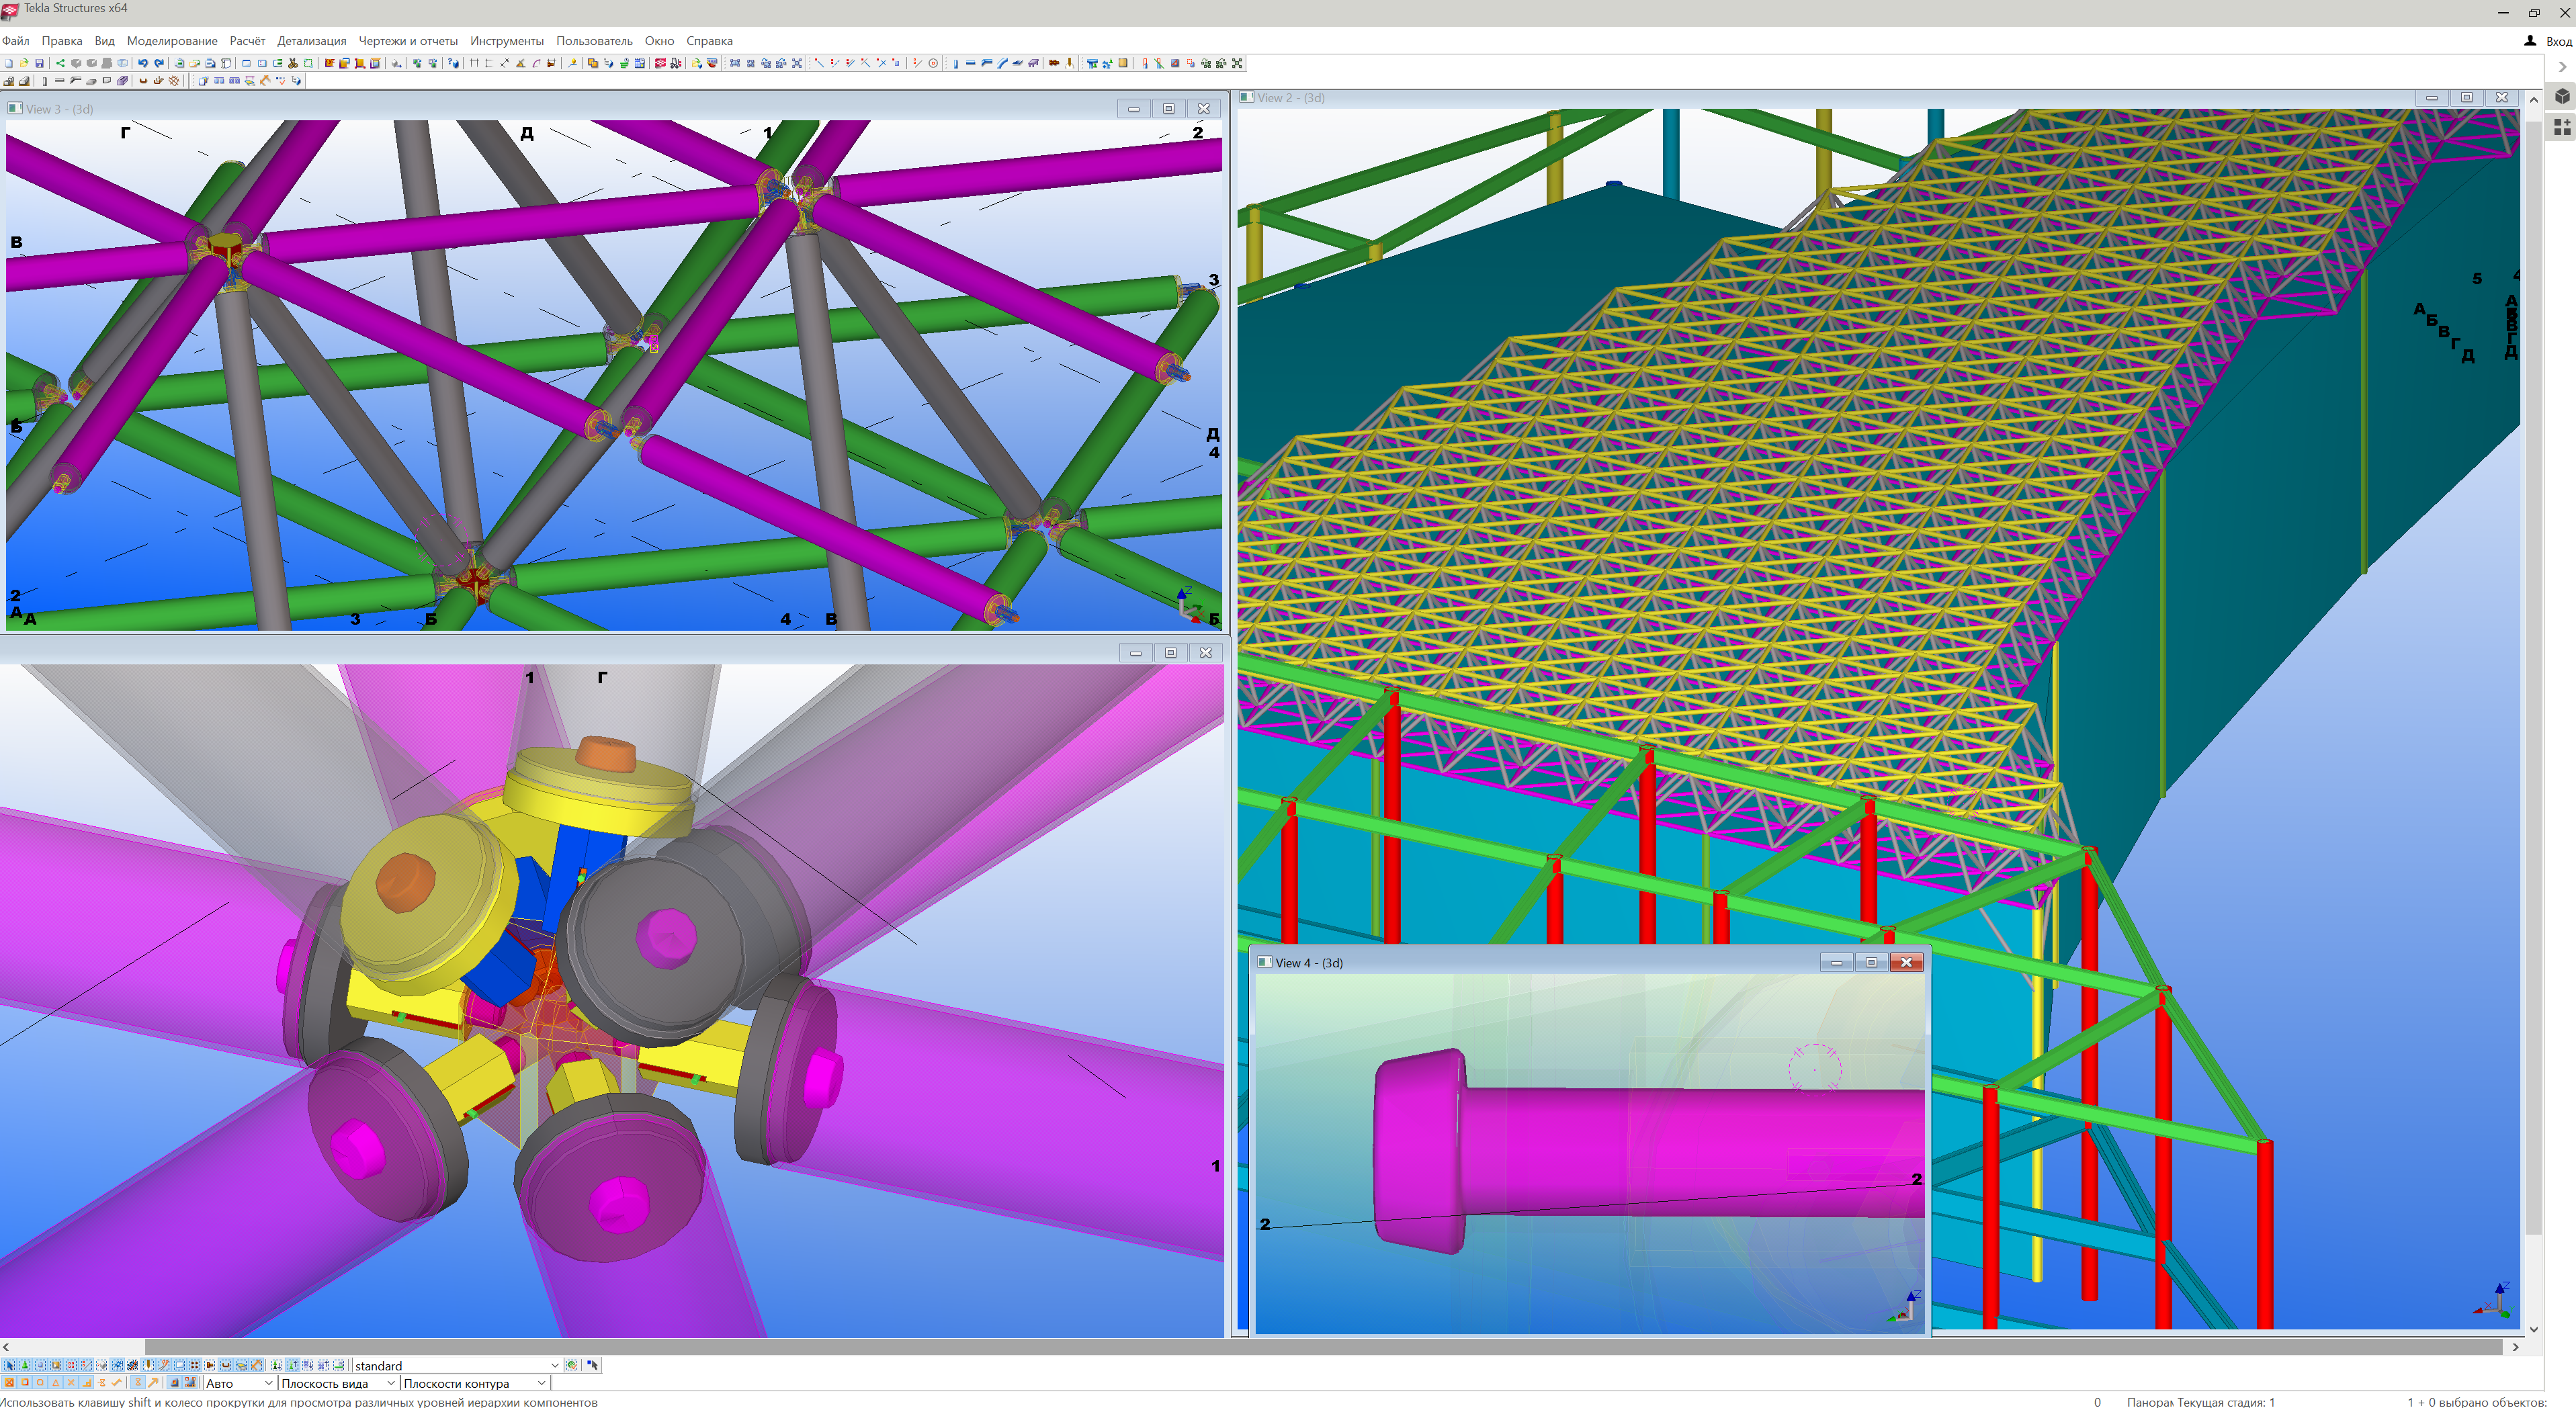Screen dimensions: 2576x1408
Task: Click the Open model folder icon
Action: (x=24, y=63)
